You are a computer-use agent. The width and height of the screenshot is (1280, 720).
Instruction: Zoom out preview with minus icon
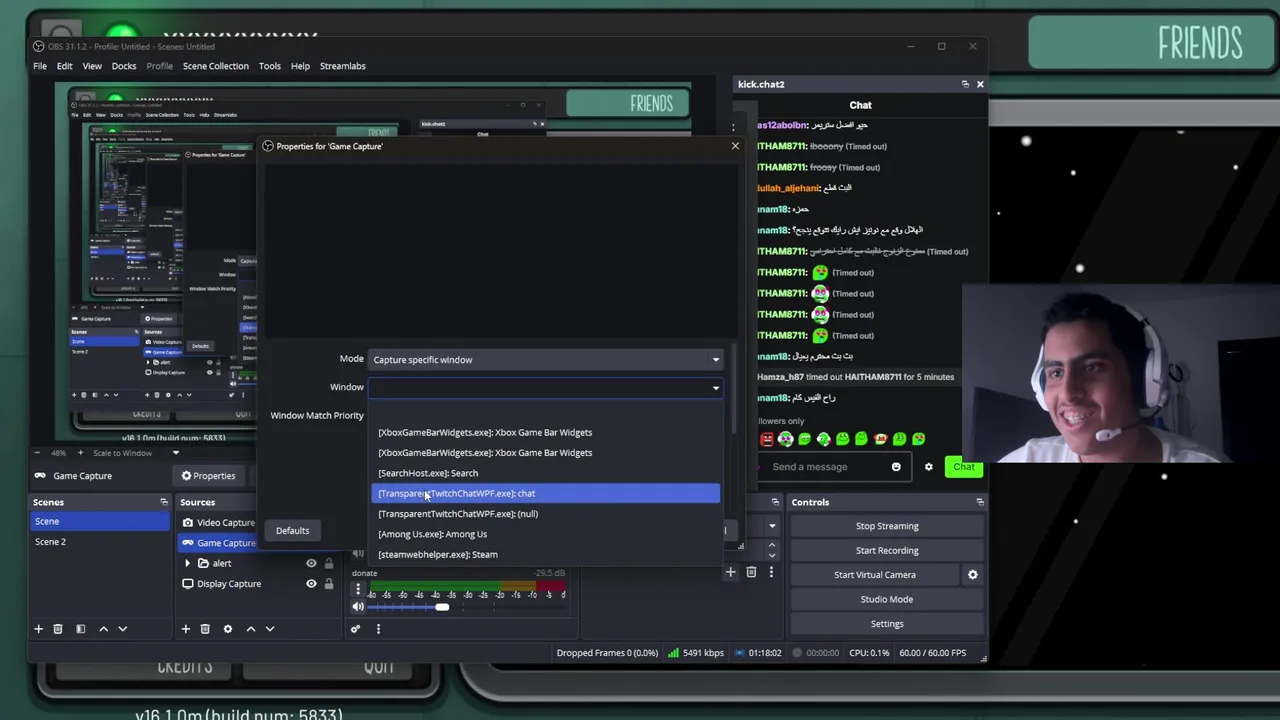tap(40, 453)
